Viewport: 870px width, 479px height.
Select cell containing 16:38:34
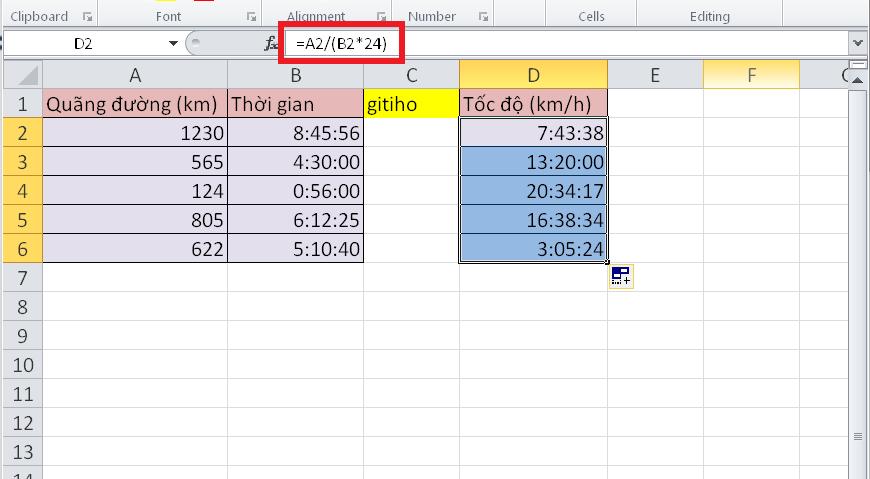[533, 219]
